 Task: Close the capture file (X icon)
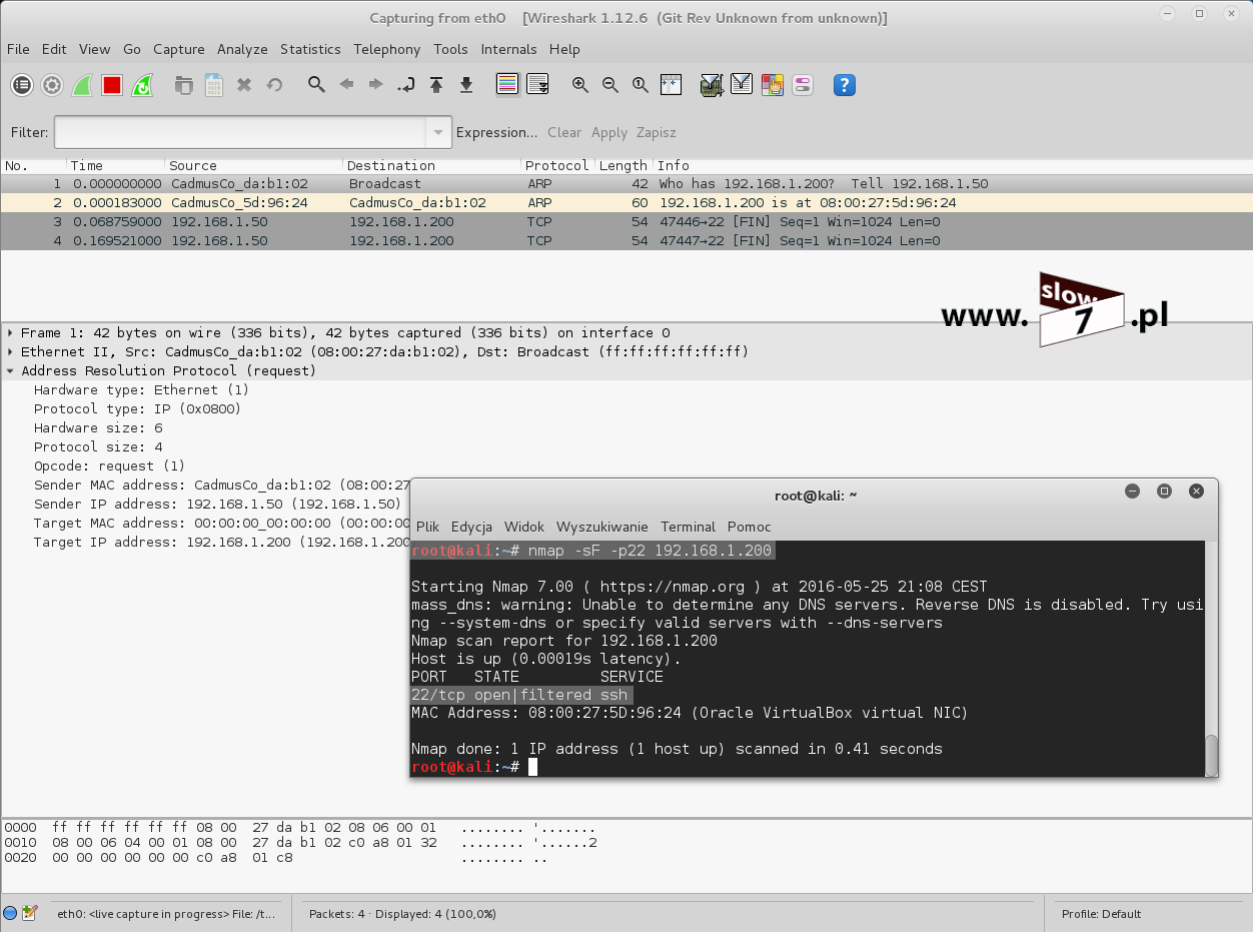coord(244,85)
